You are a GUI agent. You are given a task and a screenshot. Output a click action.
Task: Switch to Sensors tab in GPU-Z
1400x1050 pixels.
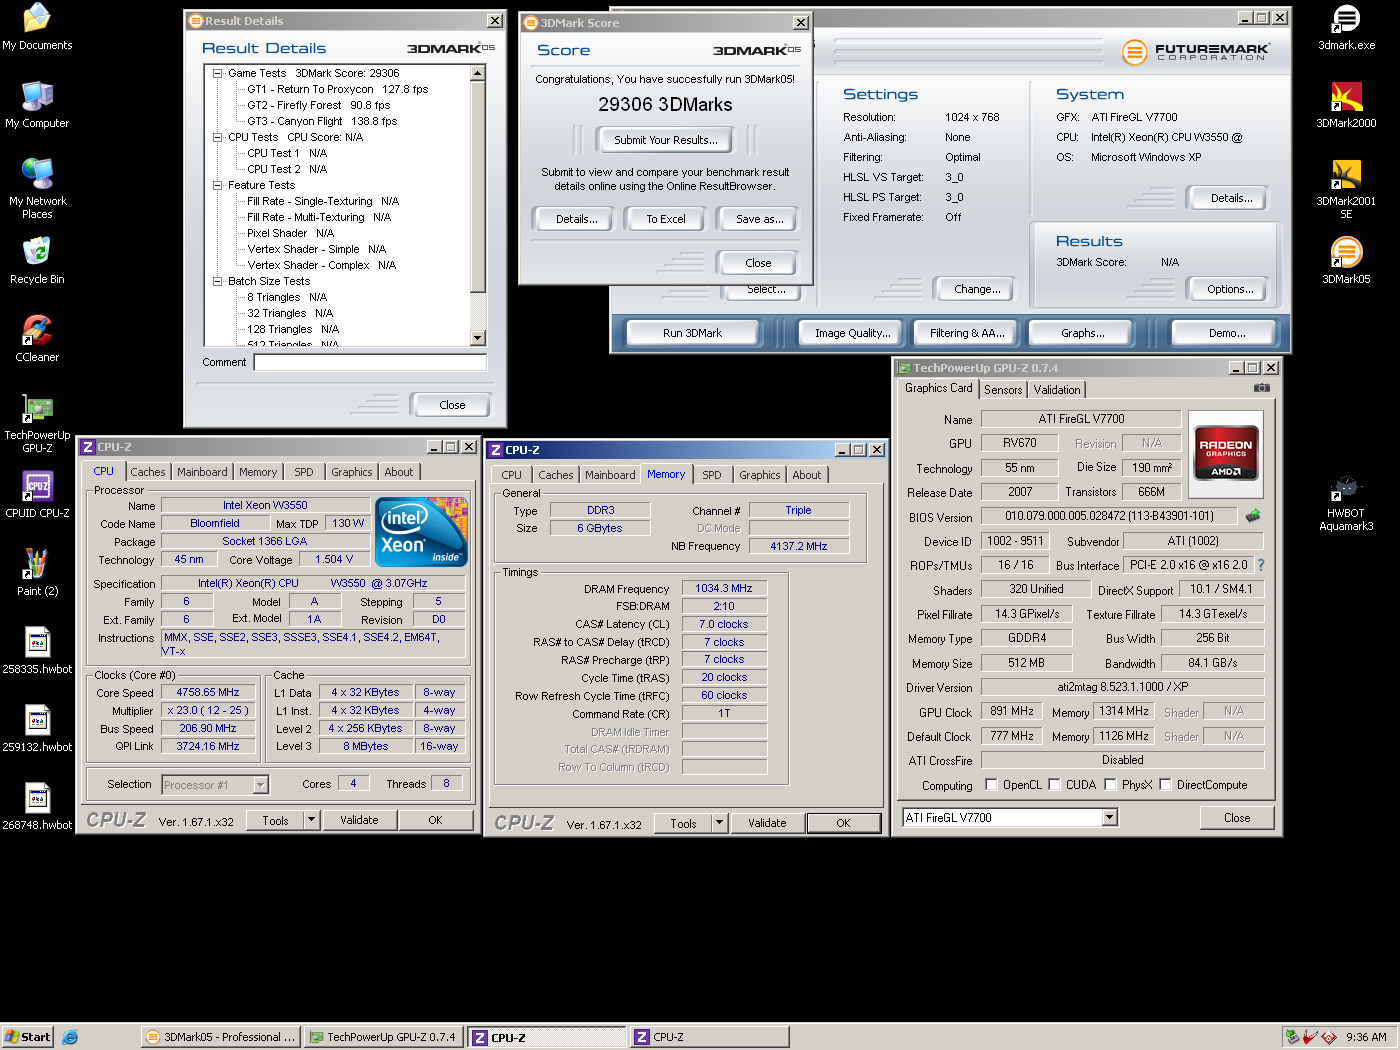coord(1003,390)
